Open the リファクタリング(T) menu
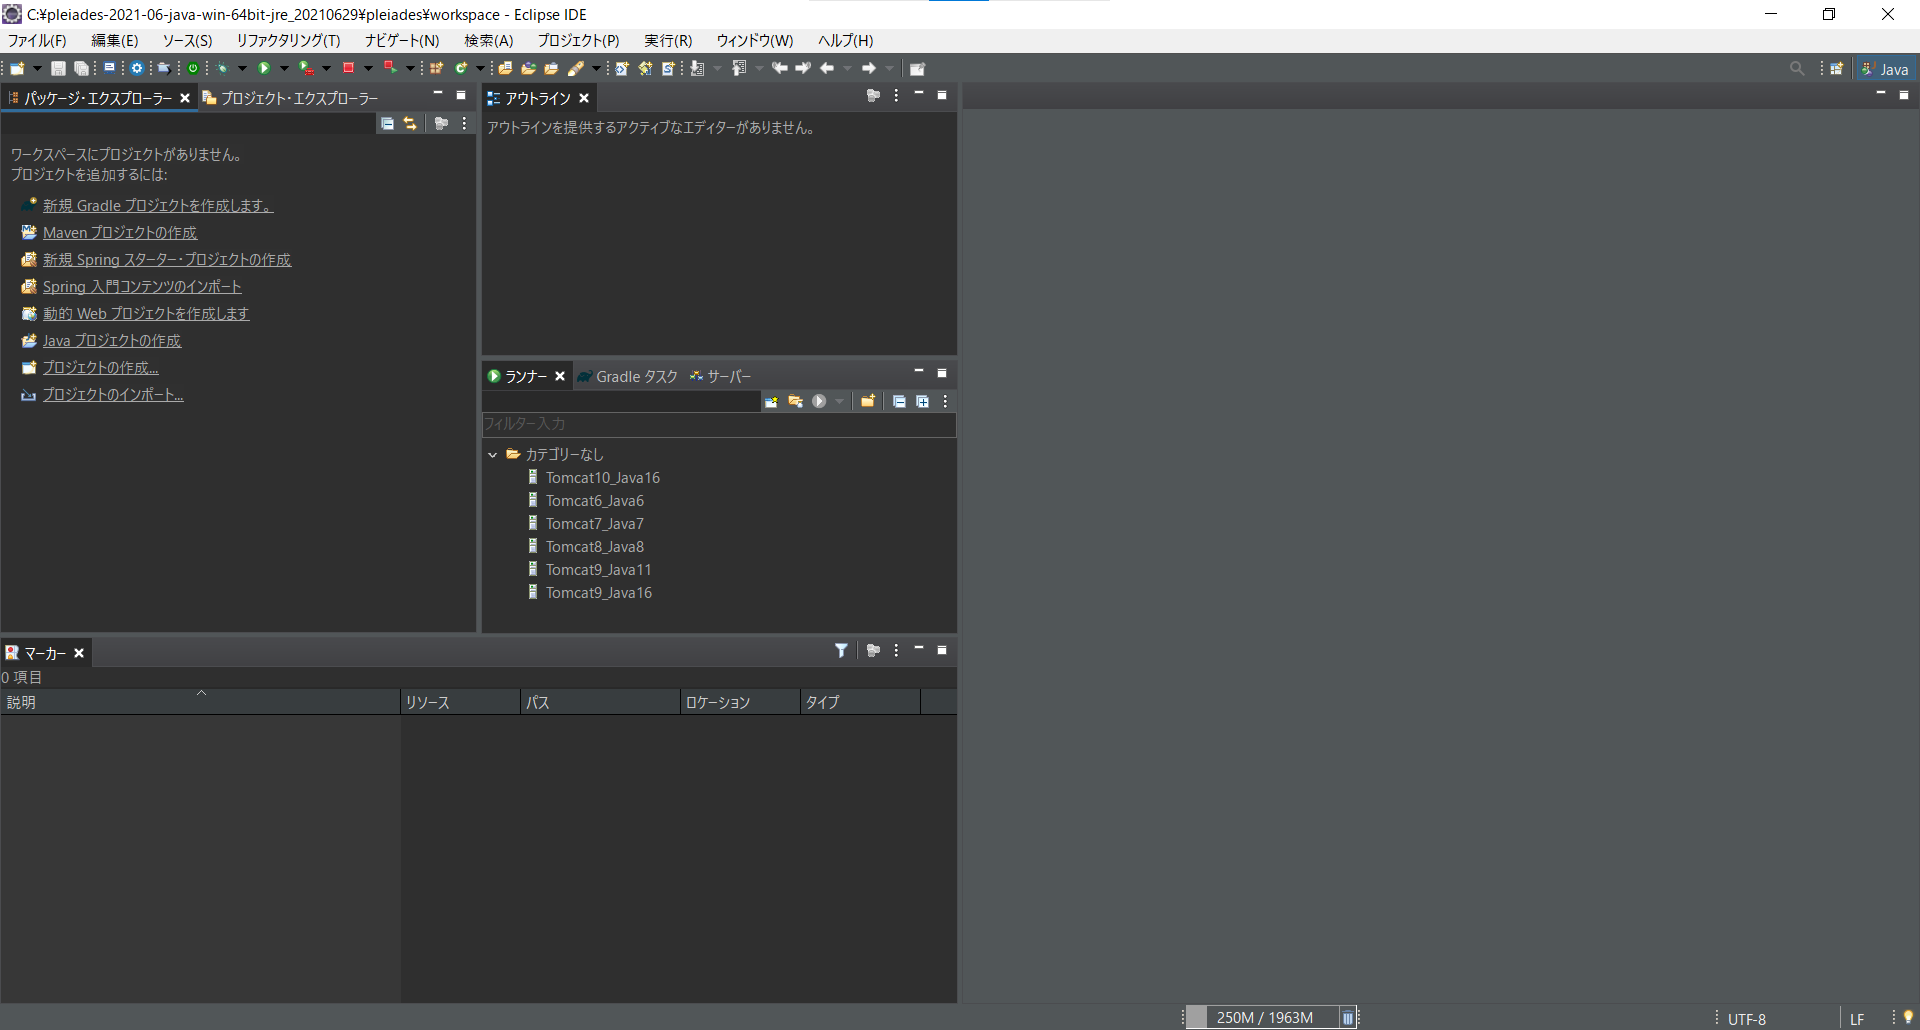This screenshot has height=1030, width=1920. (288, 41)
